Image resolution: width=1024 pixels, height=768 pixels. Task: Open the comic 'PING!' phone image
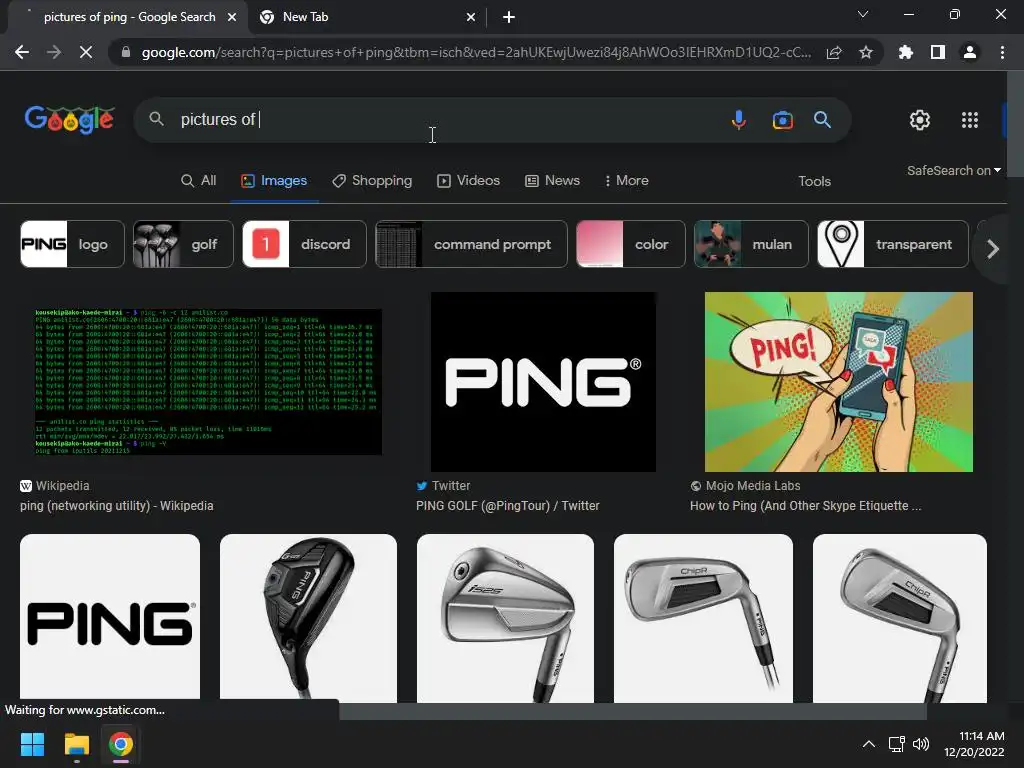click(839, 382)
